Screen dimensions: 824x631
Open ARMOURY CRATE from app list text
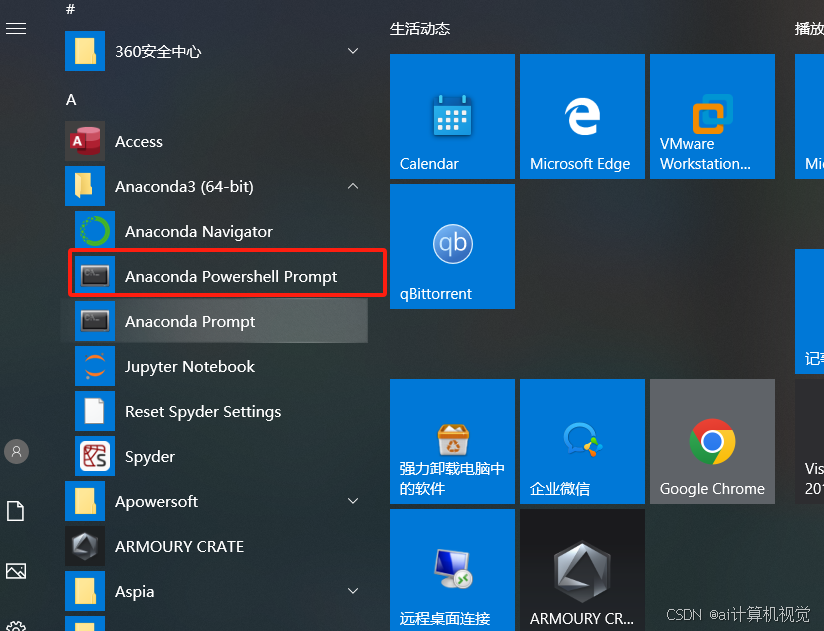point(179,546)
